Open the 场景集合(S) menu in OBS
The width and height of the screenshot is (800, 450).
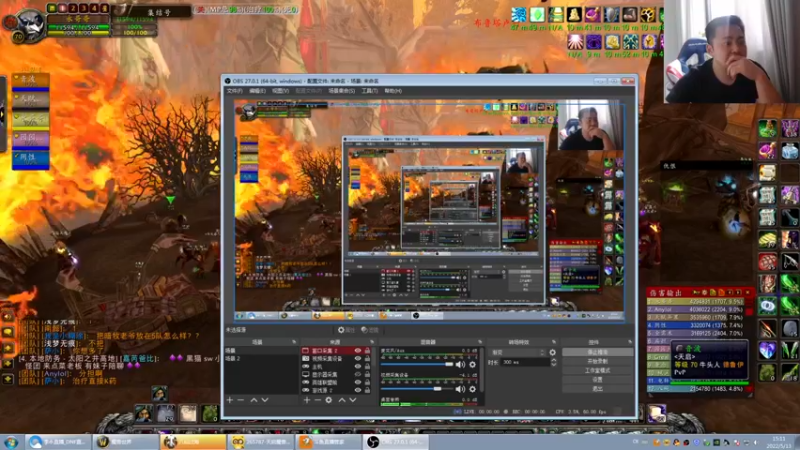point(341,91)
